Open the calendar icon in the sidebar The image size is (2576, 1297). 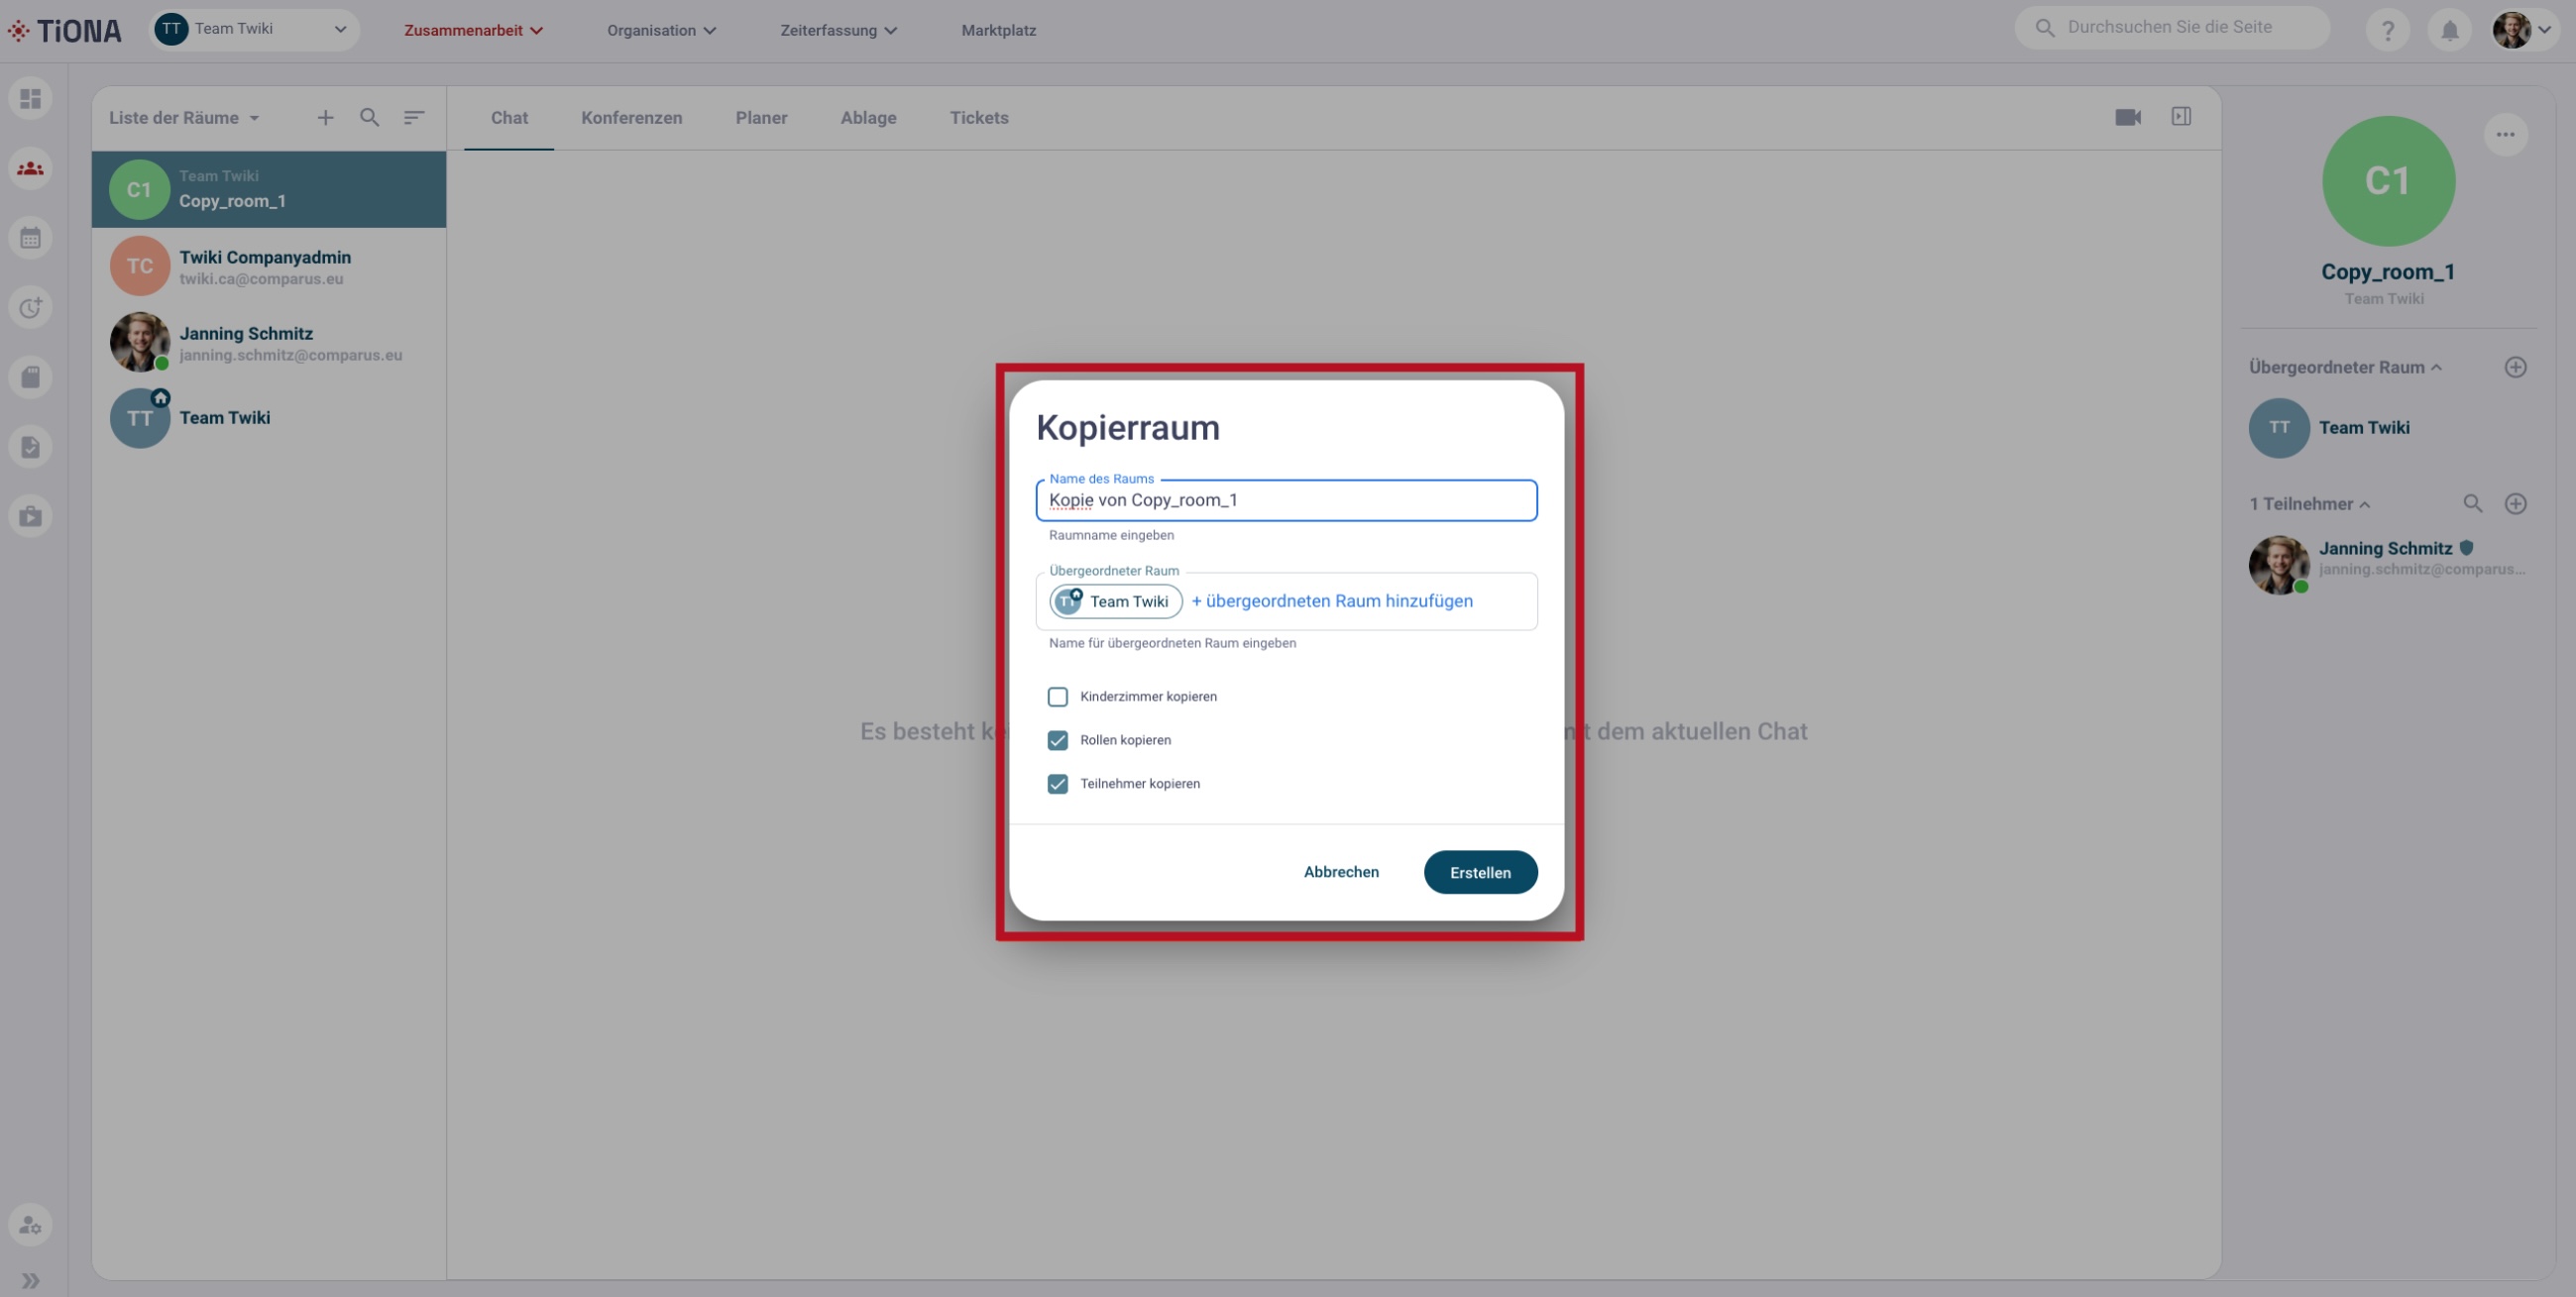pyautogui.click(x=31, y=238)
